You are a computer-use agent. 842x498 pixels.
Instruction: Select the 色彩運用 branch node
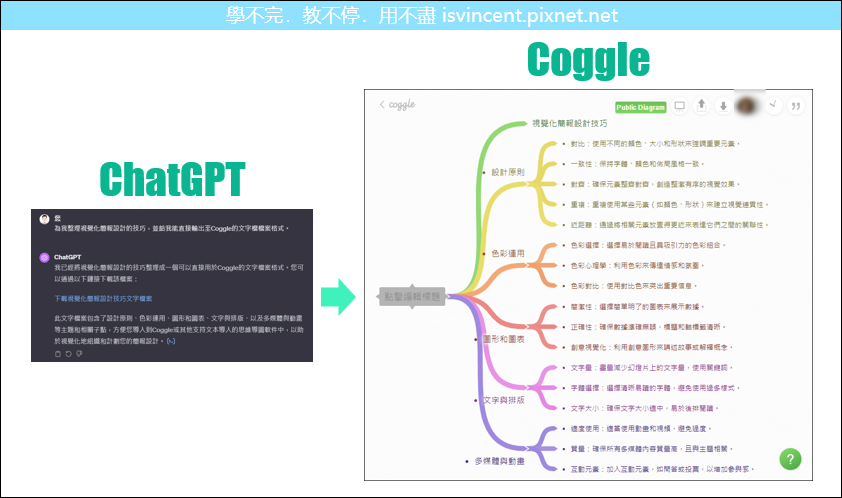pyautogui.click(x=507, y=253)
